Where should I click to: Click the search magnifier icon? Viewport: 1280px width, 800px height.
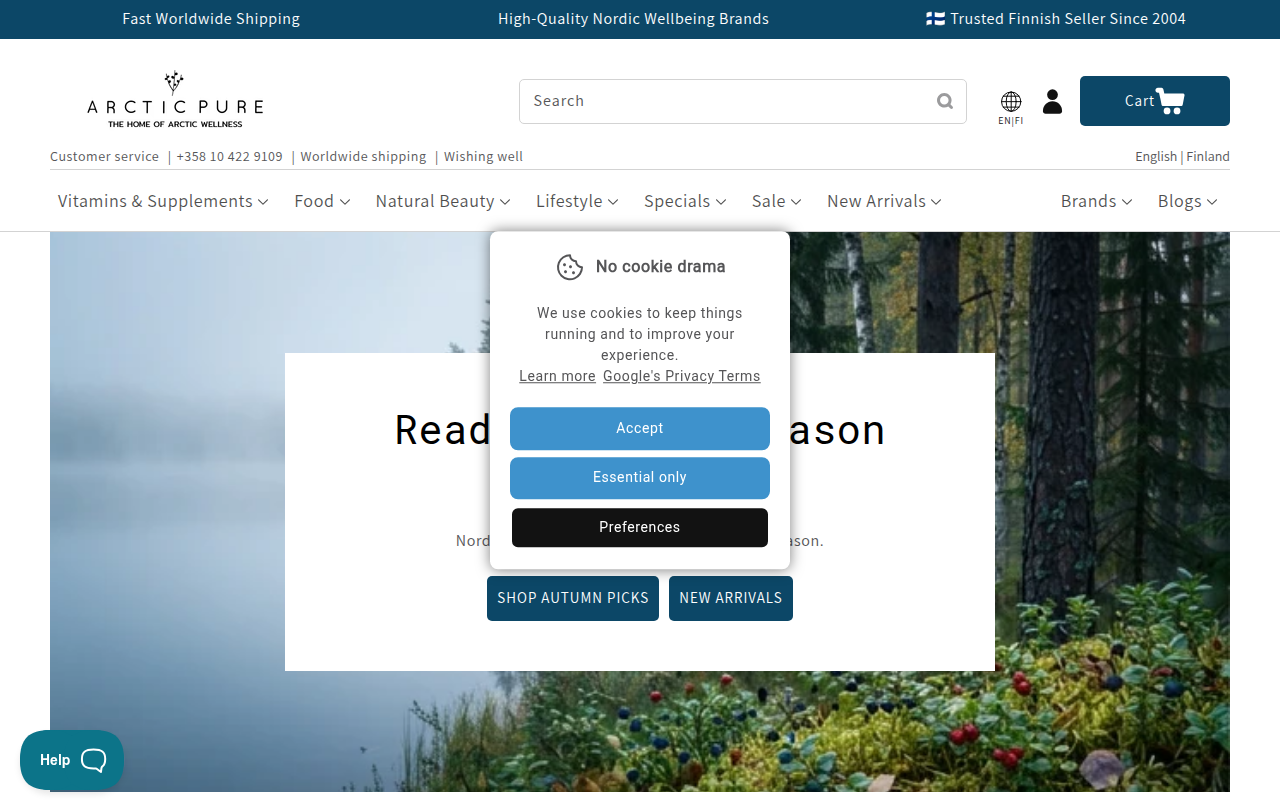click(945, 101)
